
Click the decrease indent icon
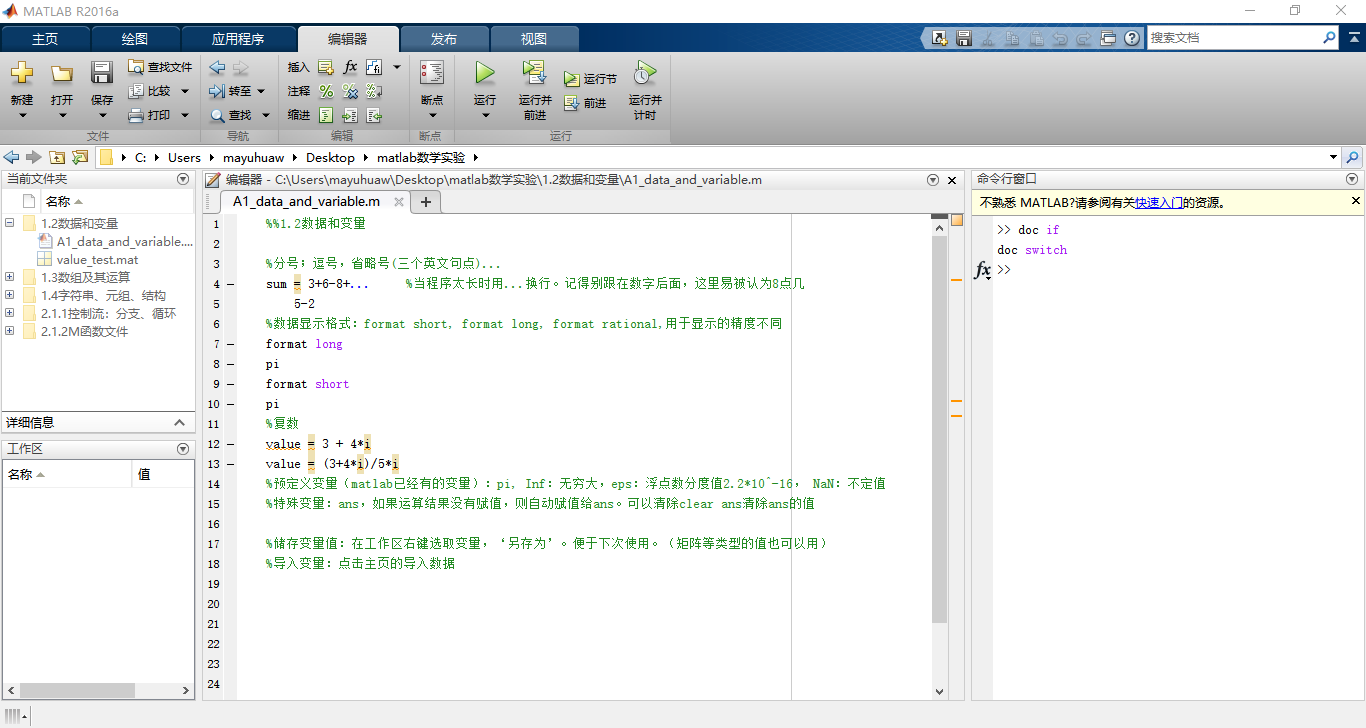click(374, 115)
